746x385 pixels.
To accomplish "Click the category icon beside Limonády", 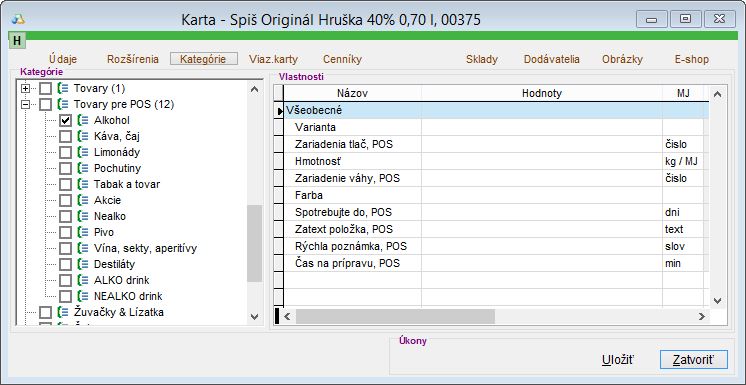I will (83, 152).
